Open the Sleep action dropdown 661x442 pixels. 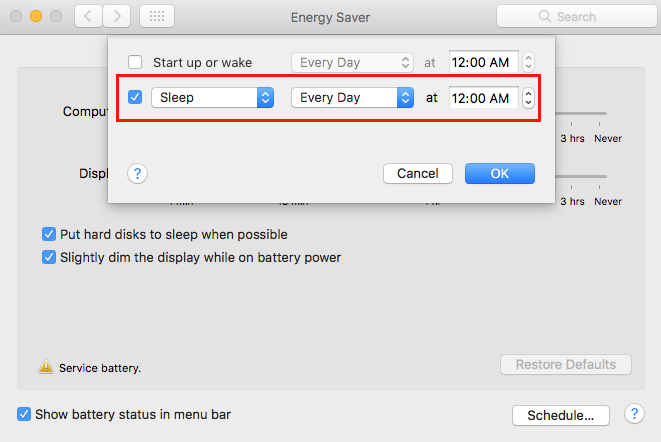pyautogui.click(x=212, y=98)
